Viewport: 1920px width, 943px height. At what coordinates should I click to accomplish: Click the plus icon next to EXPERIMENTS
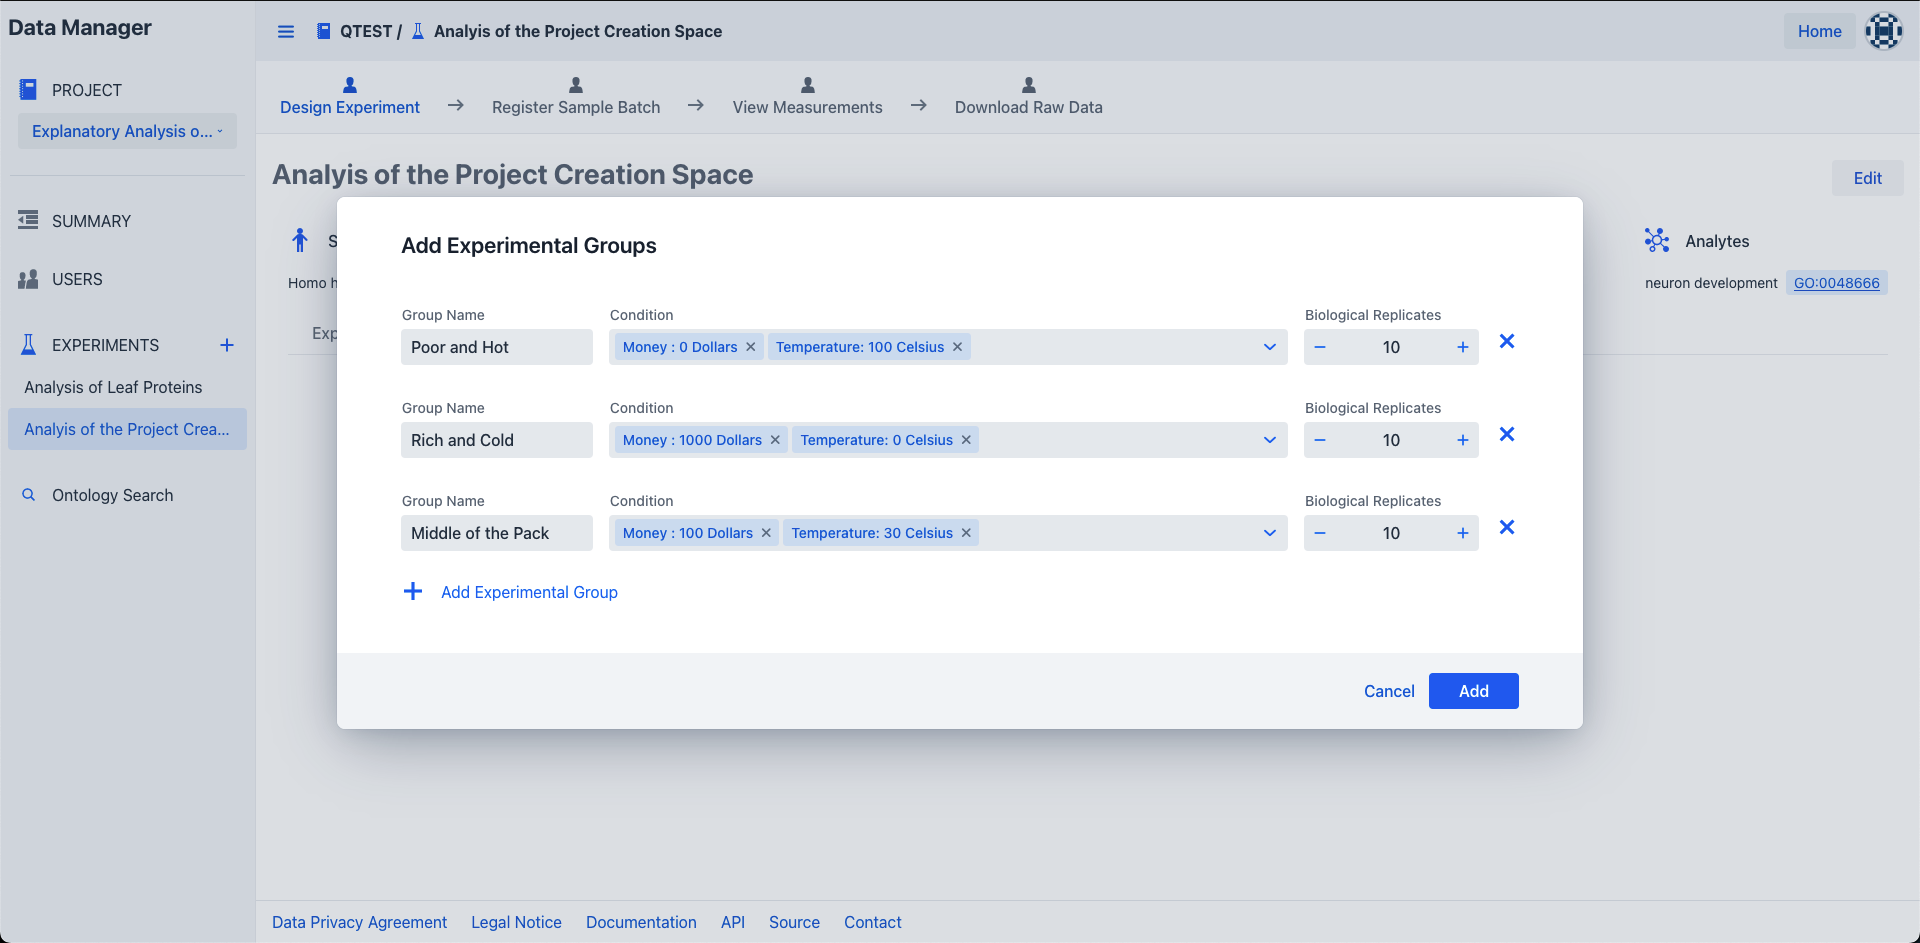pyautogui.click(x=227, y=345)
